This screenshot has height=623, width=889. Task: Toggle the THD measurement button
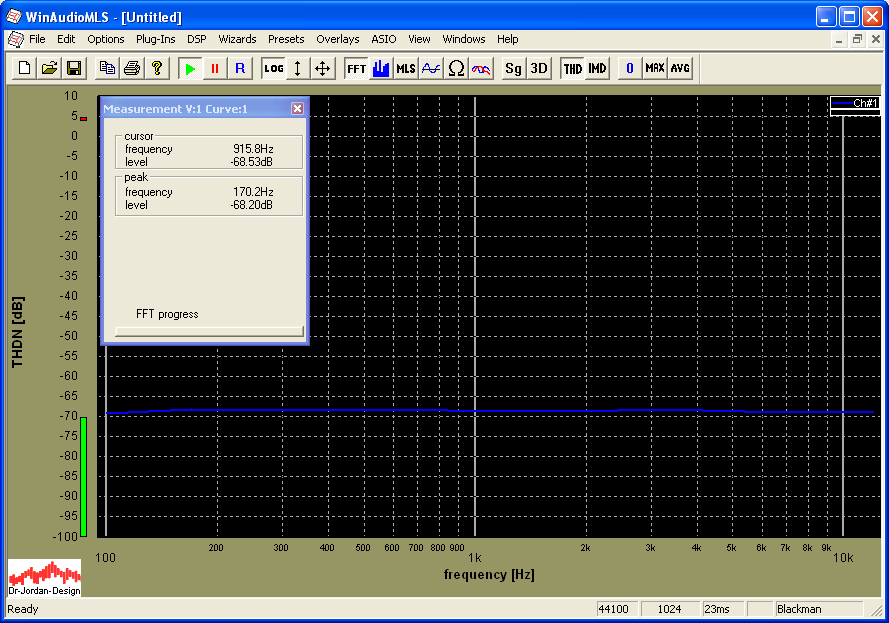coord(572,68)
